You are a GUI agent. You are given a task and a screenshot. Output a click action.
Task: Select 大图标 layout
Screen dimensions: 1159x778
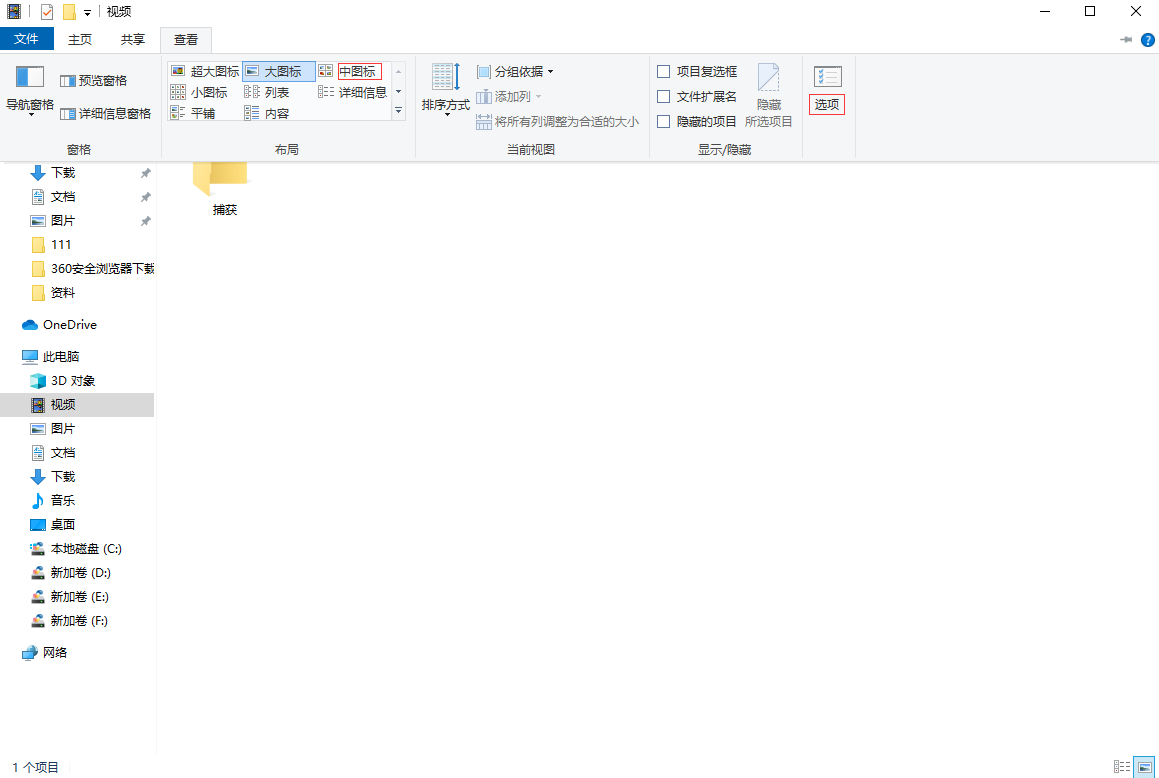pos(279,71)
